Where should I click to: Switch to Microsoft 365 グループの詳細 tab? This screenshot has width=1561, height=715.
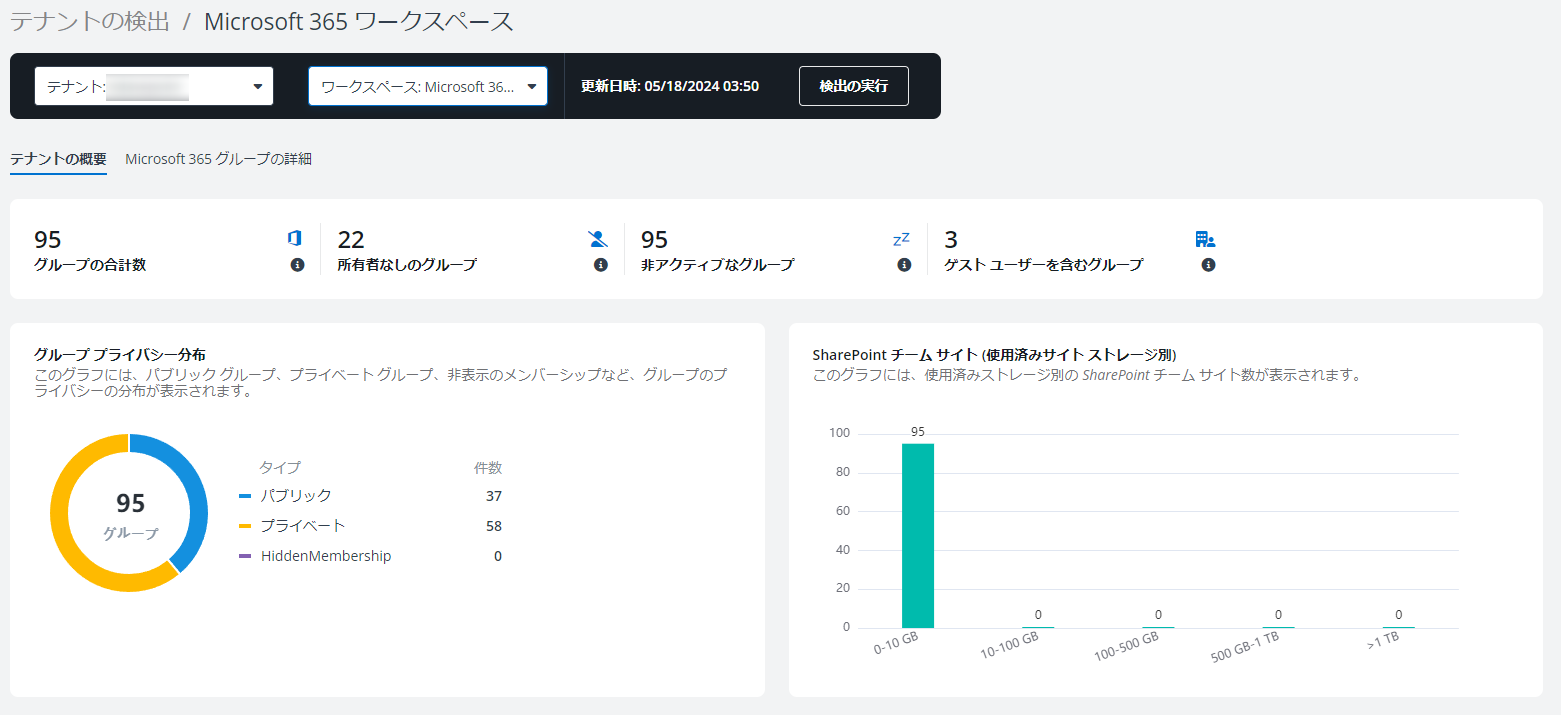click(218, 159)
